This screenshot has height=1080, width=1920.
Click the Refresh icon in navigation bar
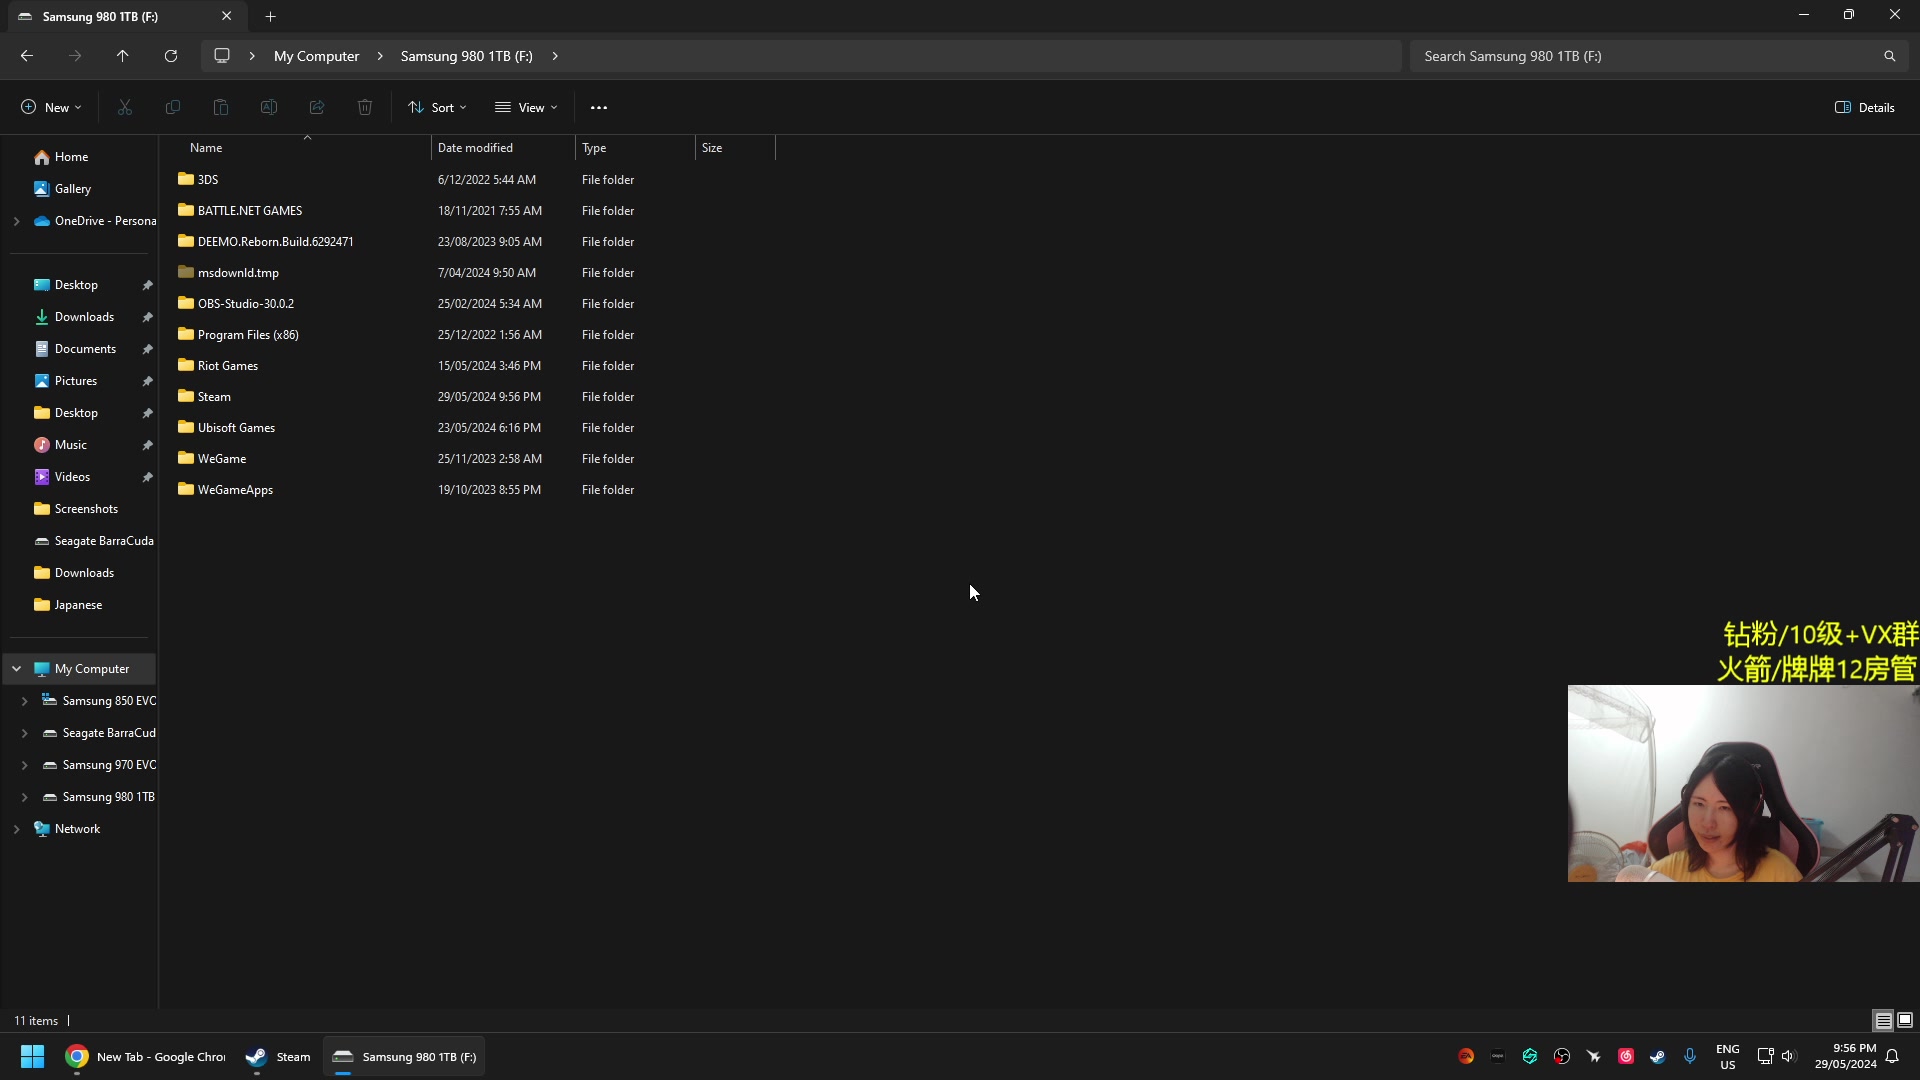[x=171, y=56]
